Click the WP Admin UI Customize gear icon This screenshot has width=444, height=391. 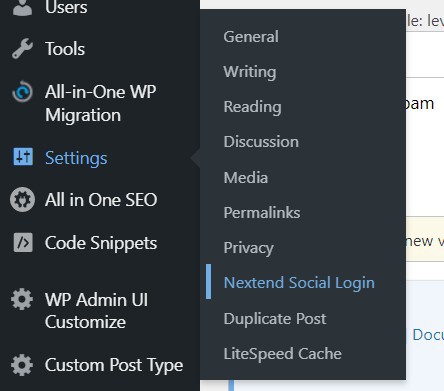pos(22,299)
